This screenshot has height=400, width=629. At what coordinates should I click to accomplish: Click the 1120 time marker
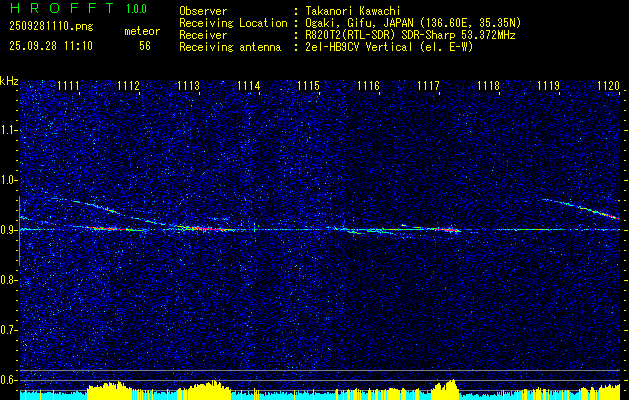tap(609, 85)
